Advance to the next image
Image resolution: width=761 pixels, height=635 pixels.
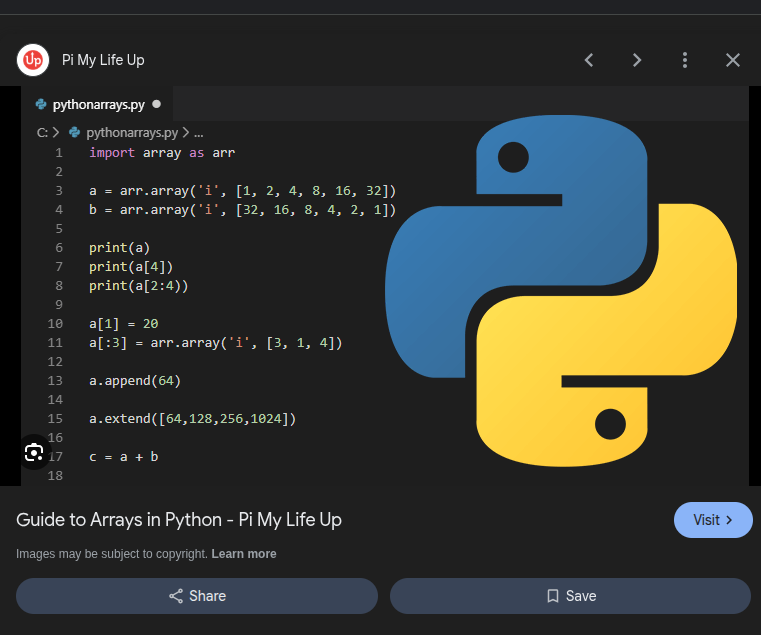coord(637,60)
